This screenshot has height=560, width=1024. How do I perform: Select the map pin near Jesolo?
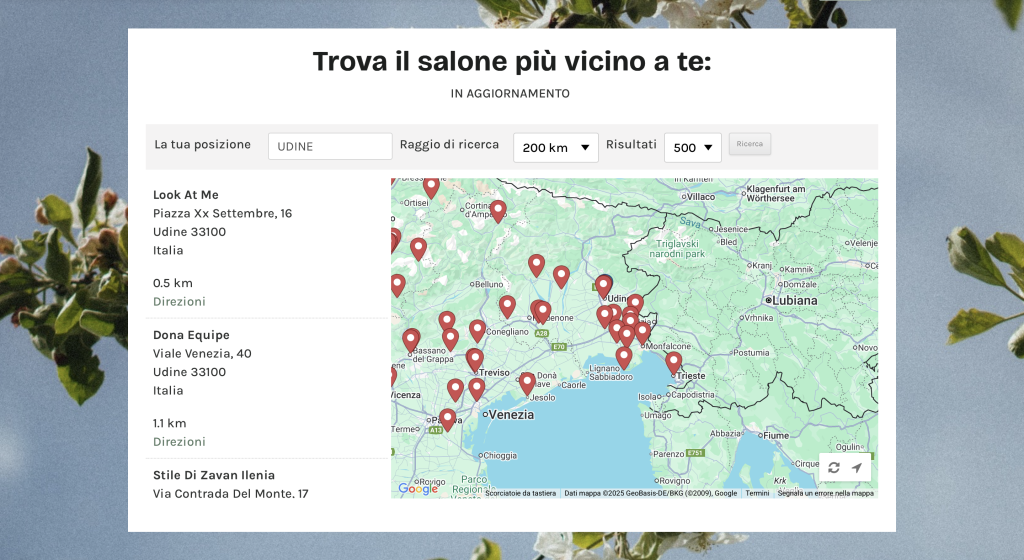click(x=527, y=381)
